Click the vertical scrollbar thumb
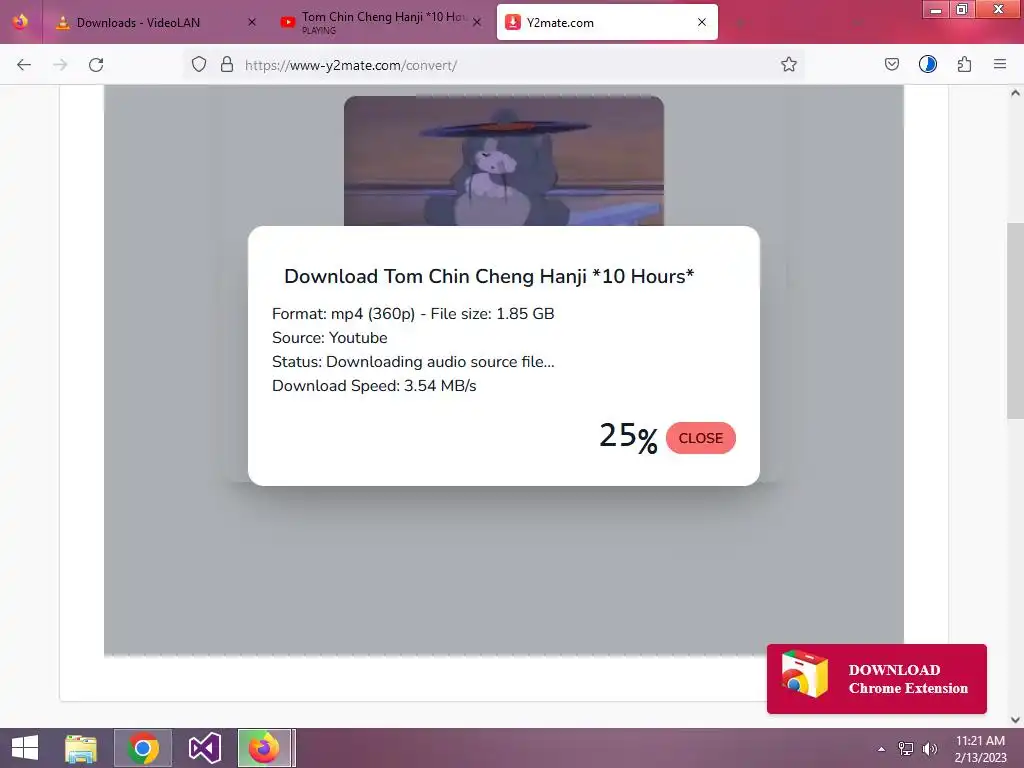1024x768 pixels. (1015, 321)
